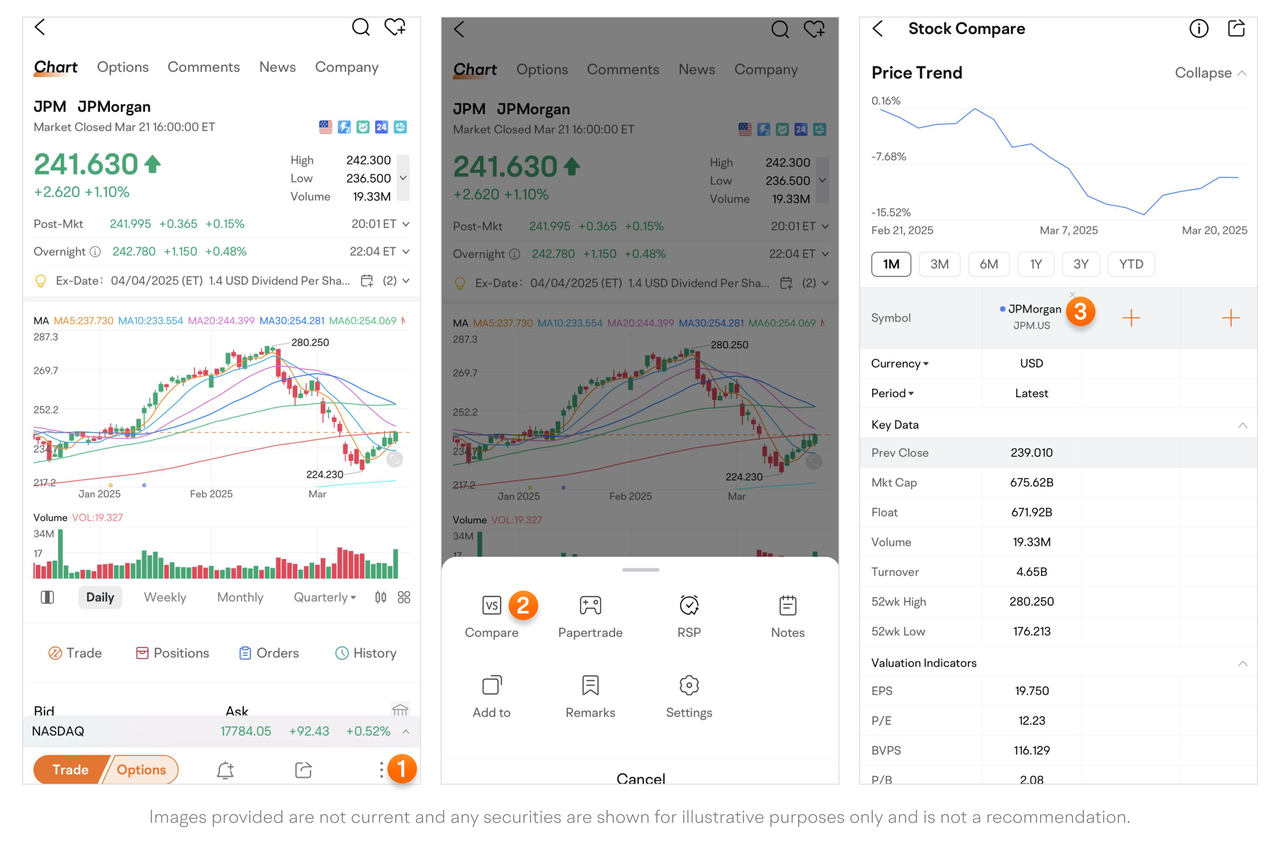Open Positions shortcut below the chart
The height and width of the screenshot is (845, 1280).
click(172, 653)
